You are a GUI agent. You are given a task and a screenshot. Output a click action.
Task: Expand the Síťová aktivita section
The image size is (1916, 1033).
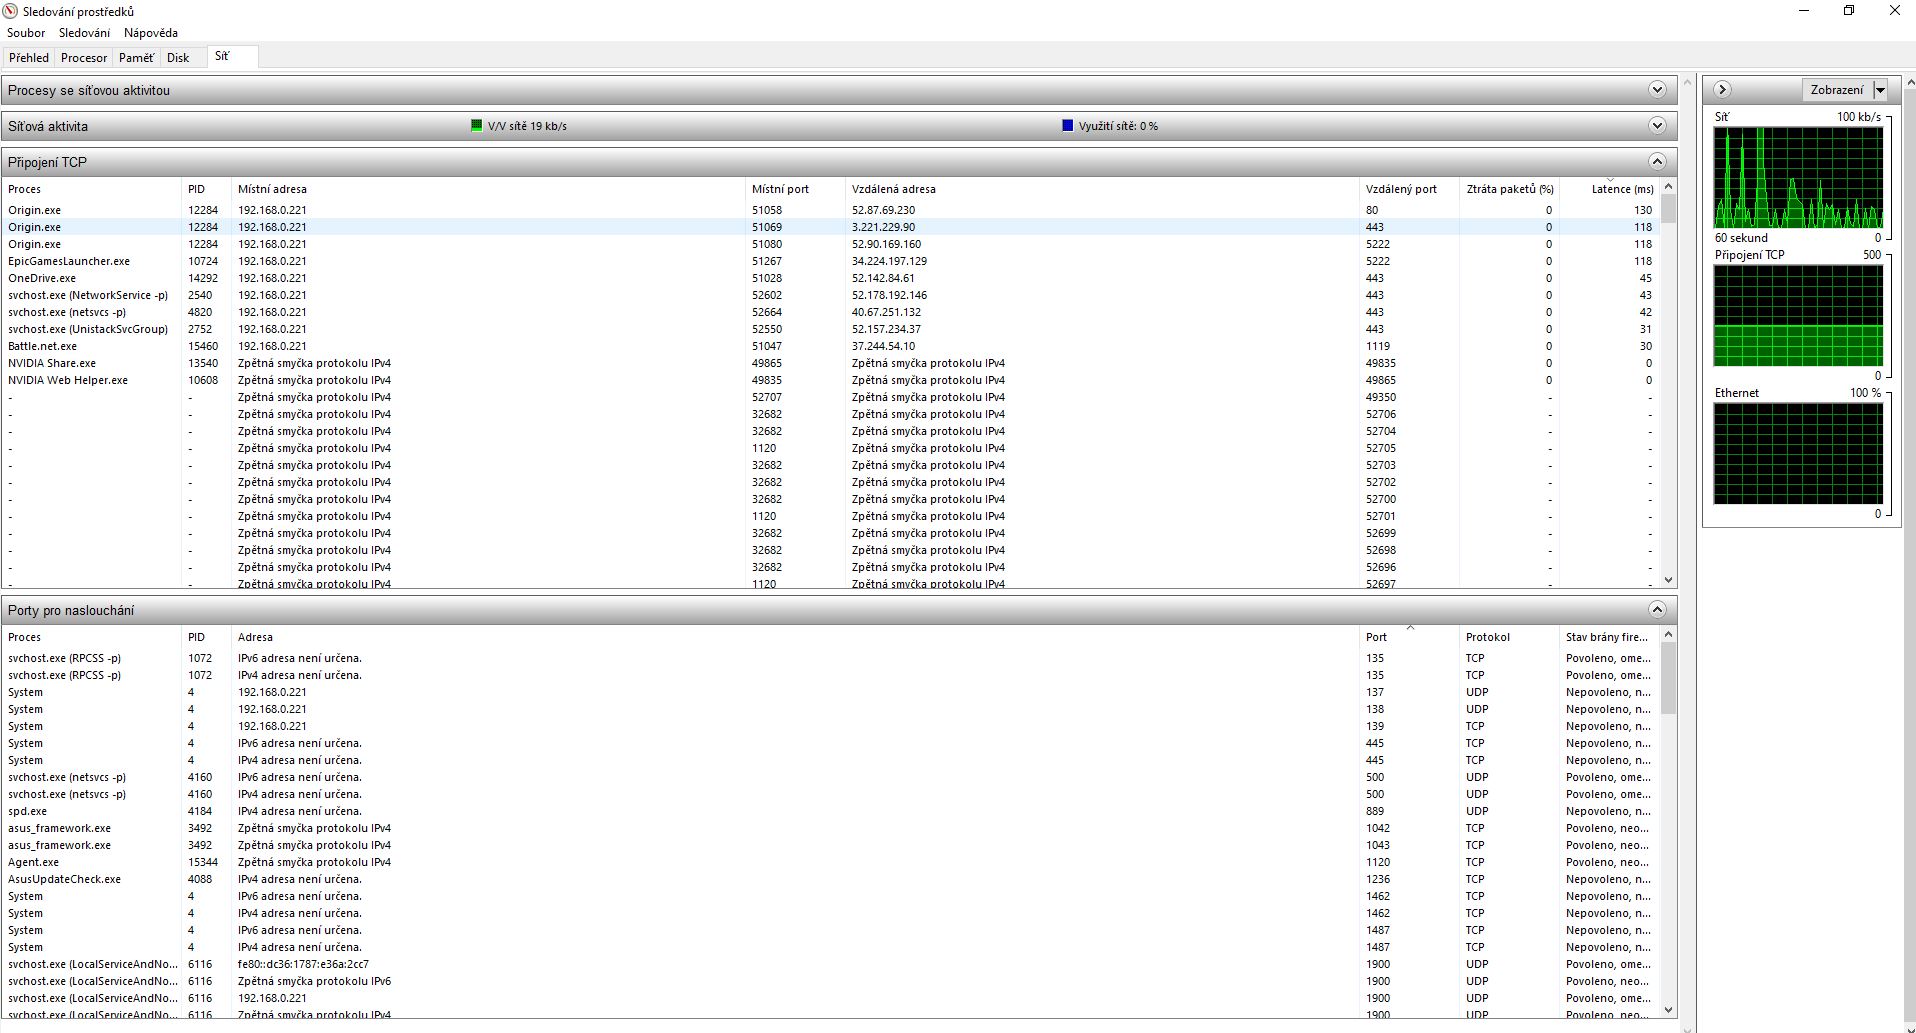1657,126
